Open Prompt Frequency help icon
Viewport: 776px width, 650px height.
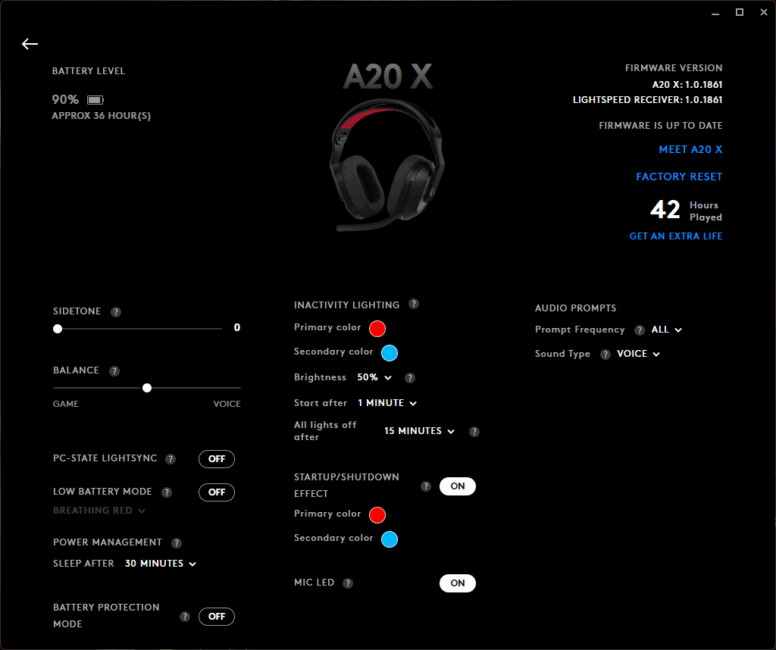click(x=639, y=330)
